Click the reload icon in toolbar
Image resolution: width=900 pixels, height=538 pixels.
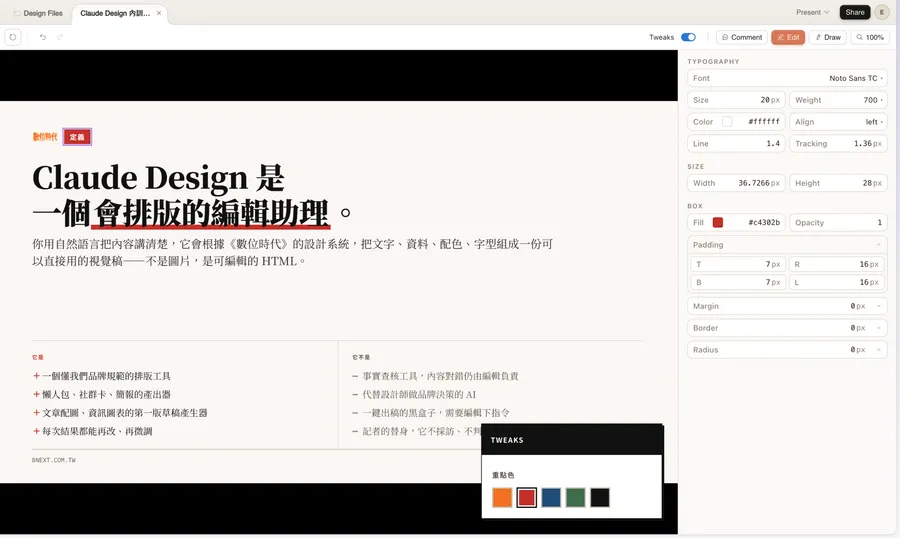pyautogui.click(x=13, y=37)
